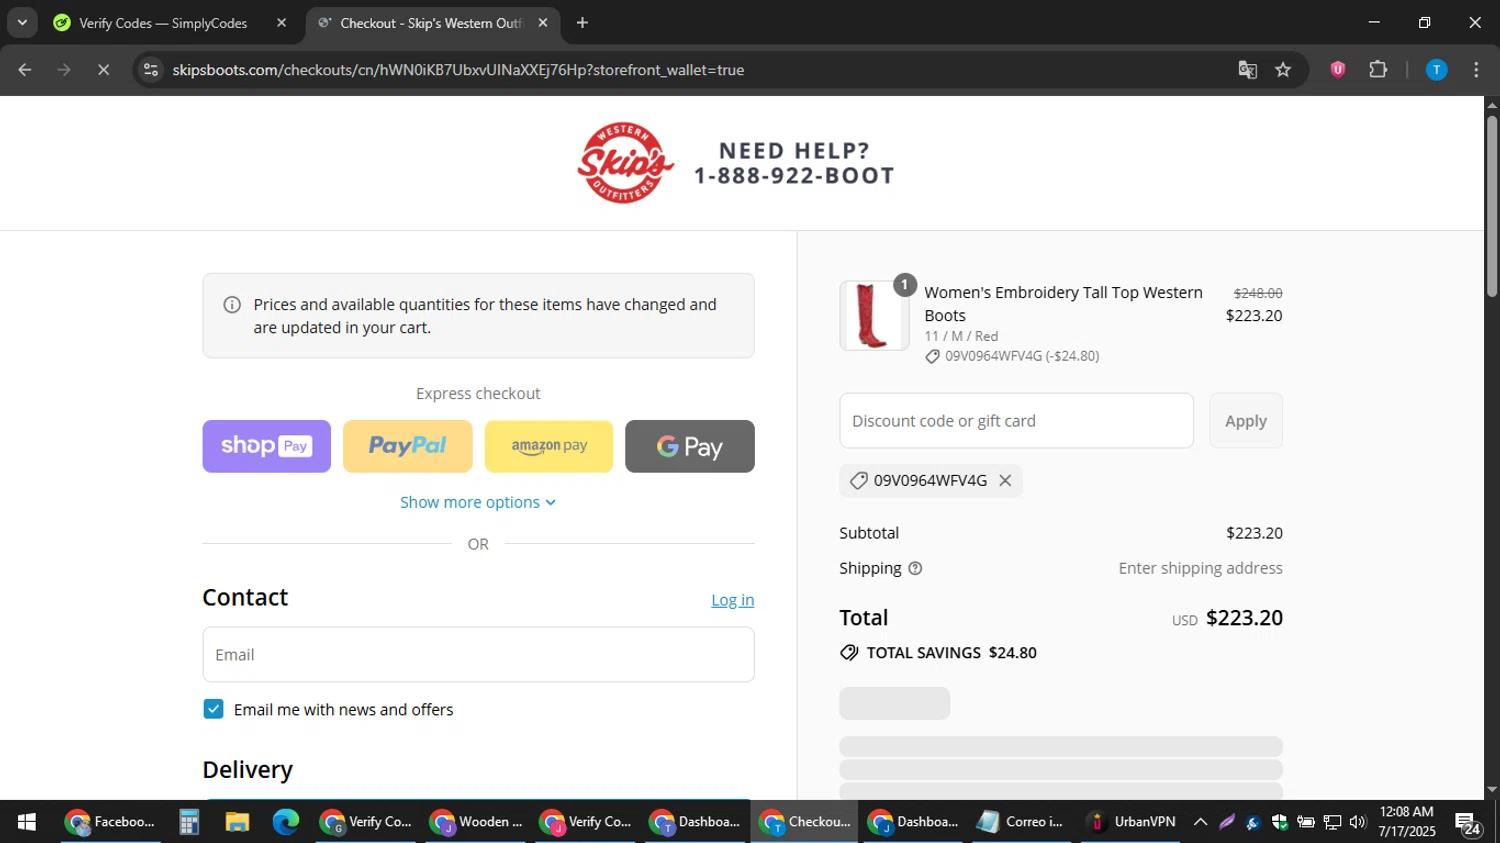Click the Women's Embroidery Tall Top Western Boots title
Image resolution: width=1500 pixels, height=843 pixels.
[1063, 304]
